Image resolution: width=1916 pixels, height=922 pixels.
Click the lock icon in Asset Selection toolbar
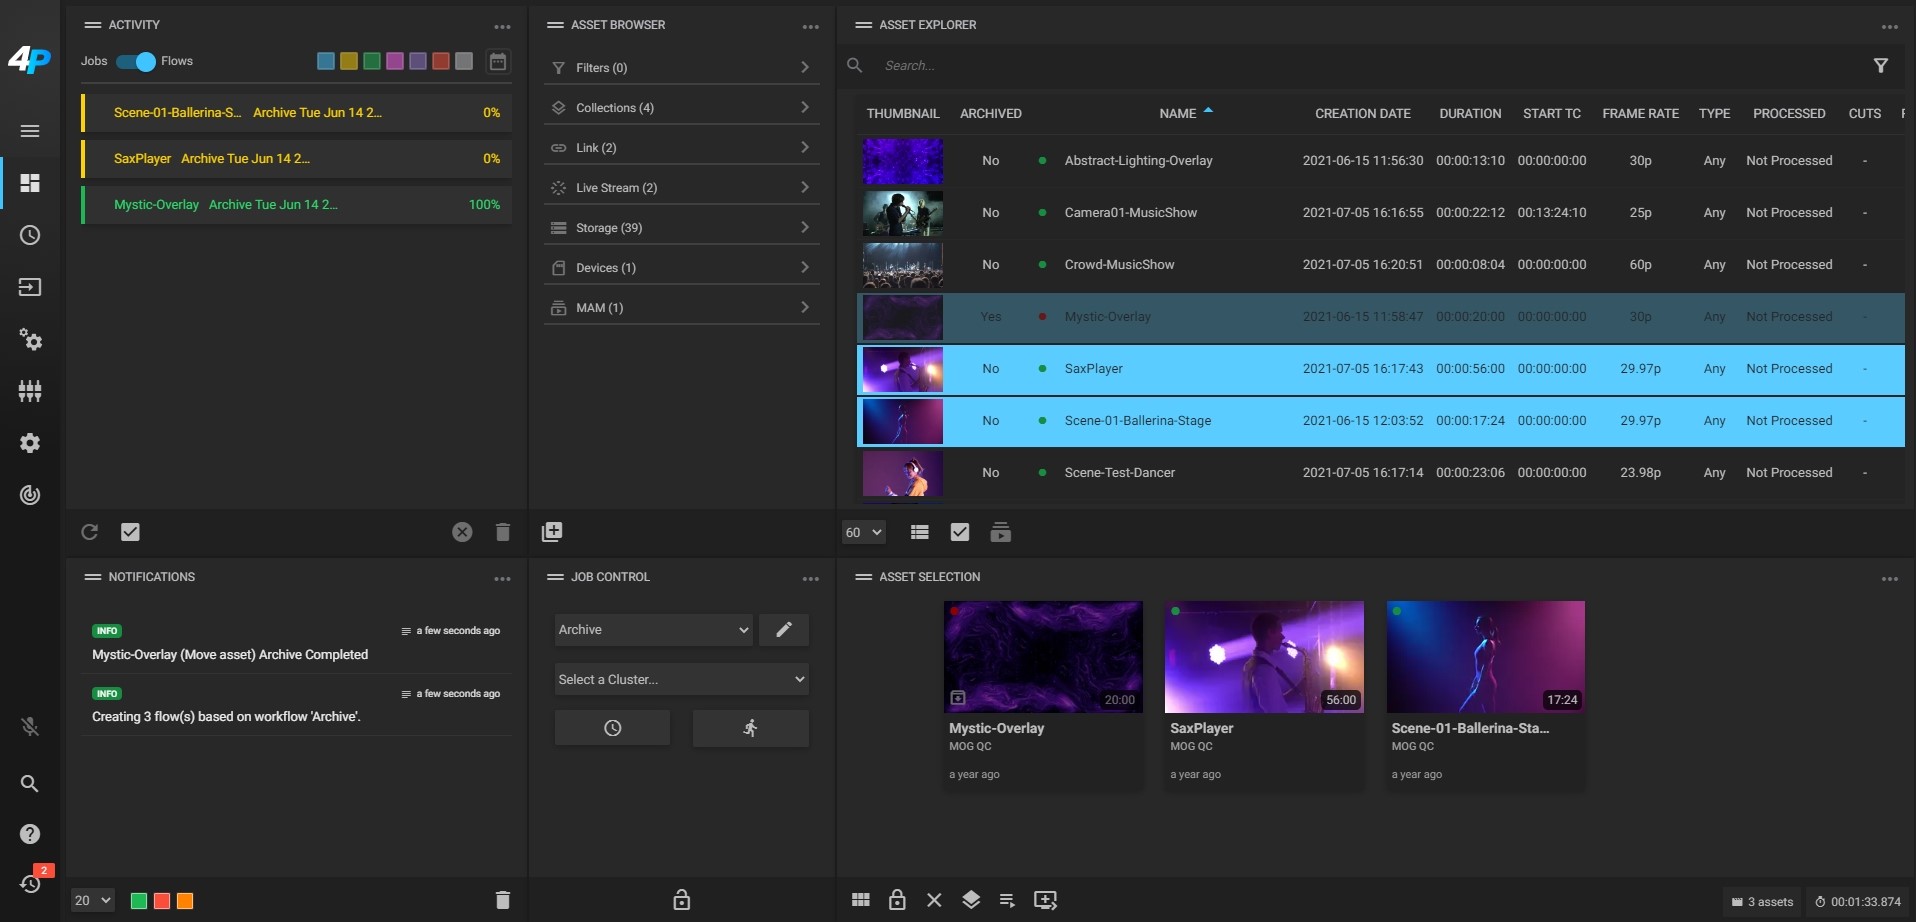[x=897, y=900]
